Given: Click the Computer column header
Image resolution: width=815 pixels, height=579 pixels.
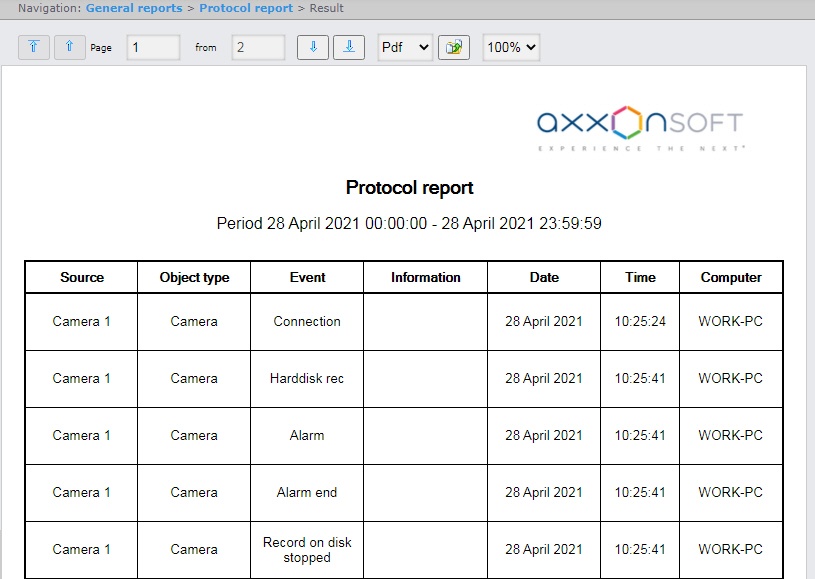Looking at the screenshot, I should click(731, 278).
